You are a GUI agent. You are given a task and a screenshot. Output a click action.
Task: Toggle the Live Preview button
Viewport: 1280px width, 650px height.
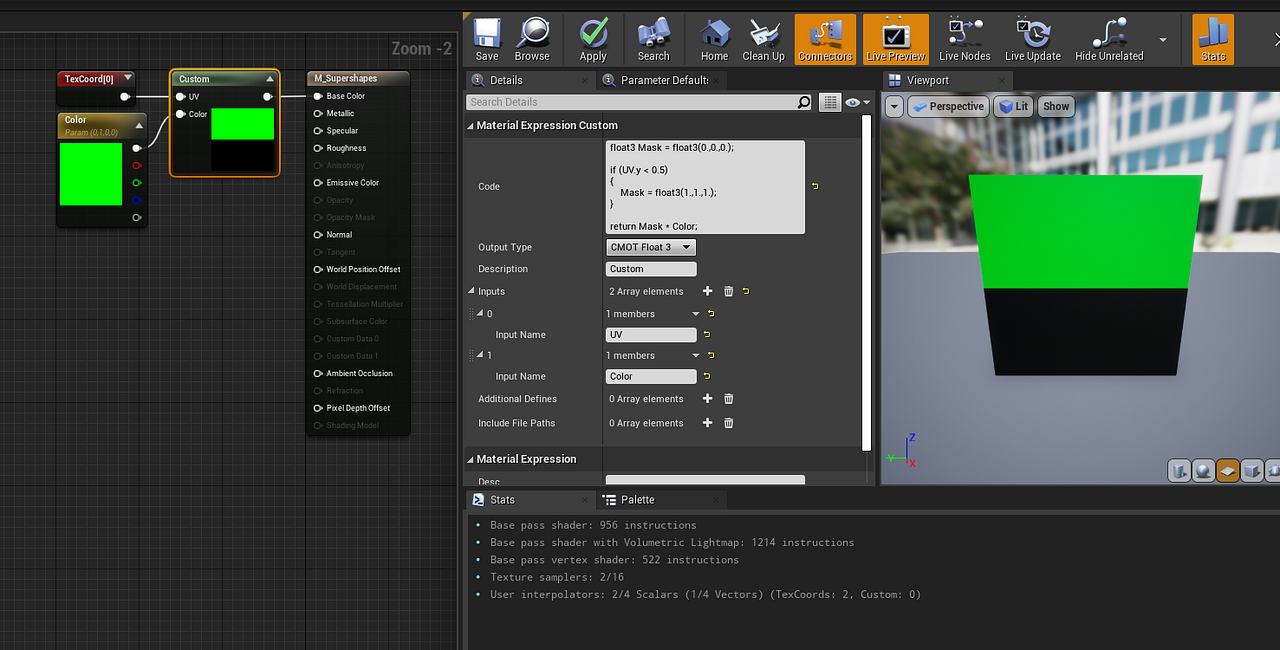click(895, 40)
